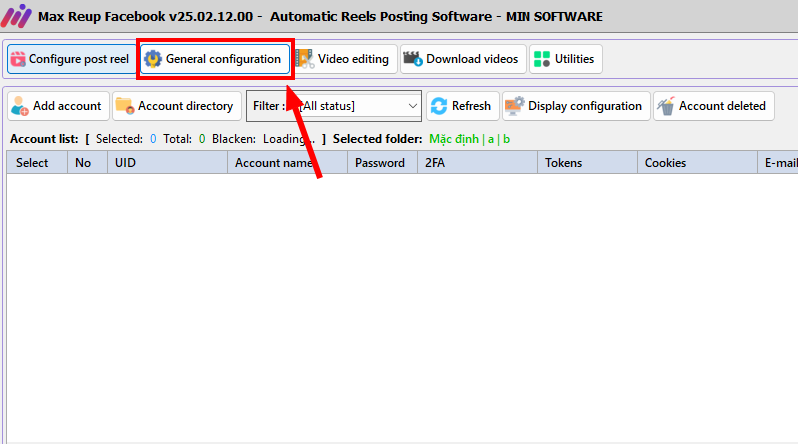Image resolution: width=798 pixels, height=444 pixels.
Task: Click the Refresh button
Action: (463, 106)
